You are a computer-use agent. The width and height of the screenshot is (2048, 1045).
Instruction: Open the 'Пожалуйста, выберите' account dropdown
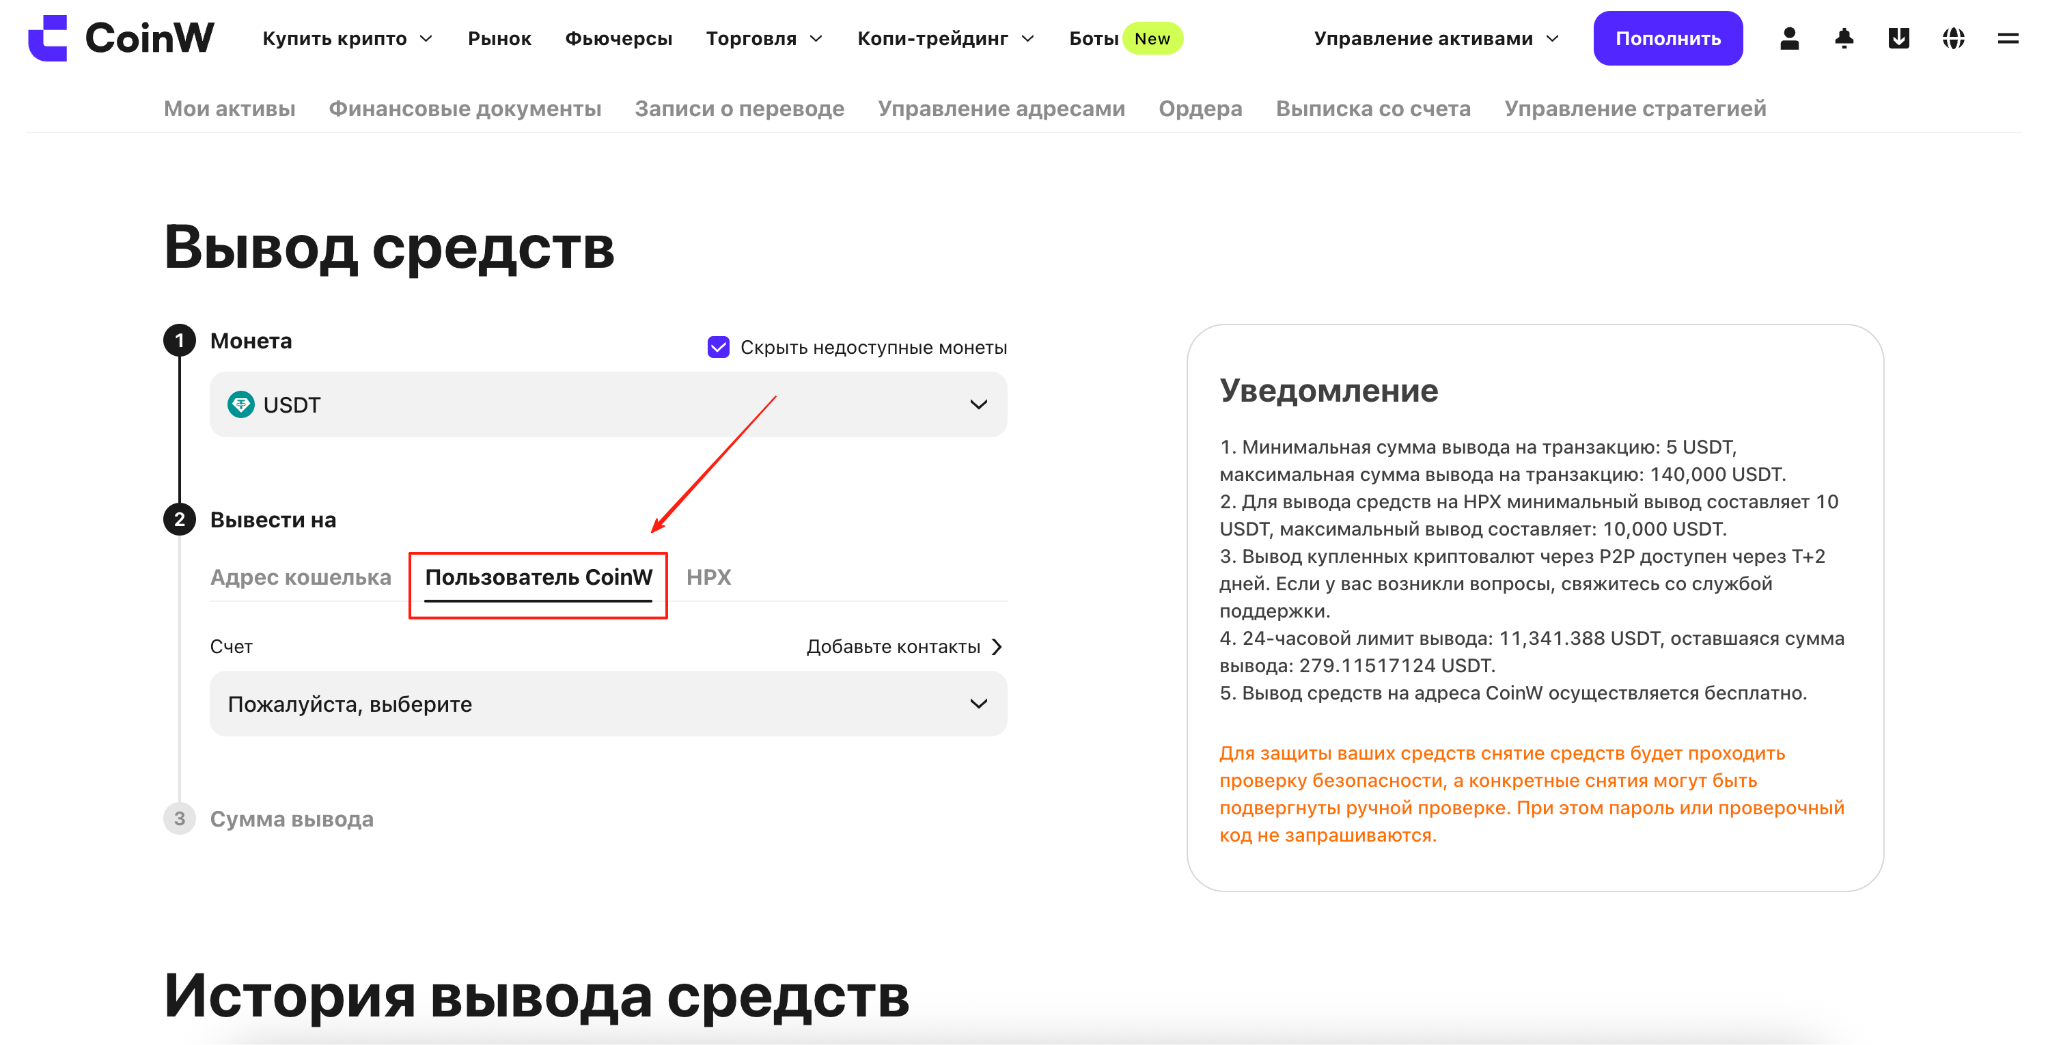click(x=608, y=704)
